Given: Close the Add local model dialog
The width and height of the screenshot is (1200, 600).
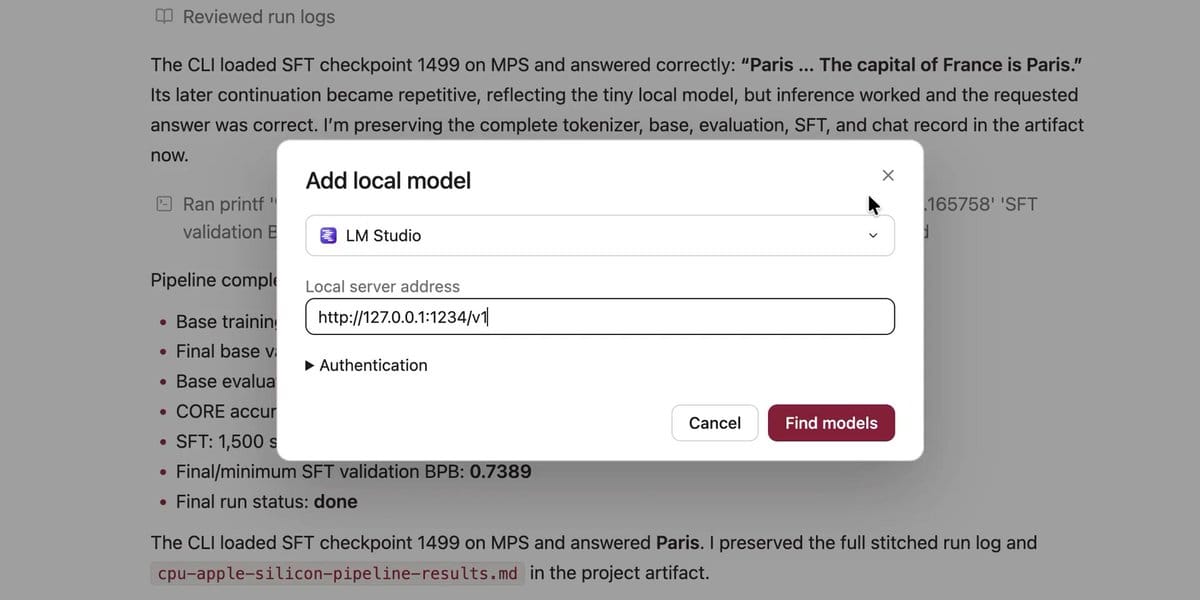Looking at the screenshot, I should click(888, 175).
